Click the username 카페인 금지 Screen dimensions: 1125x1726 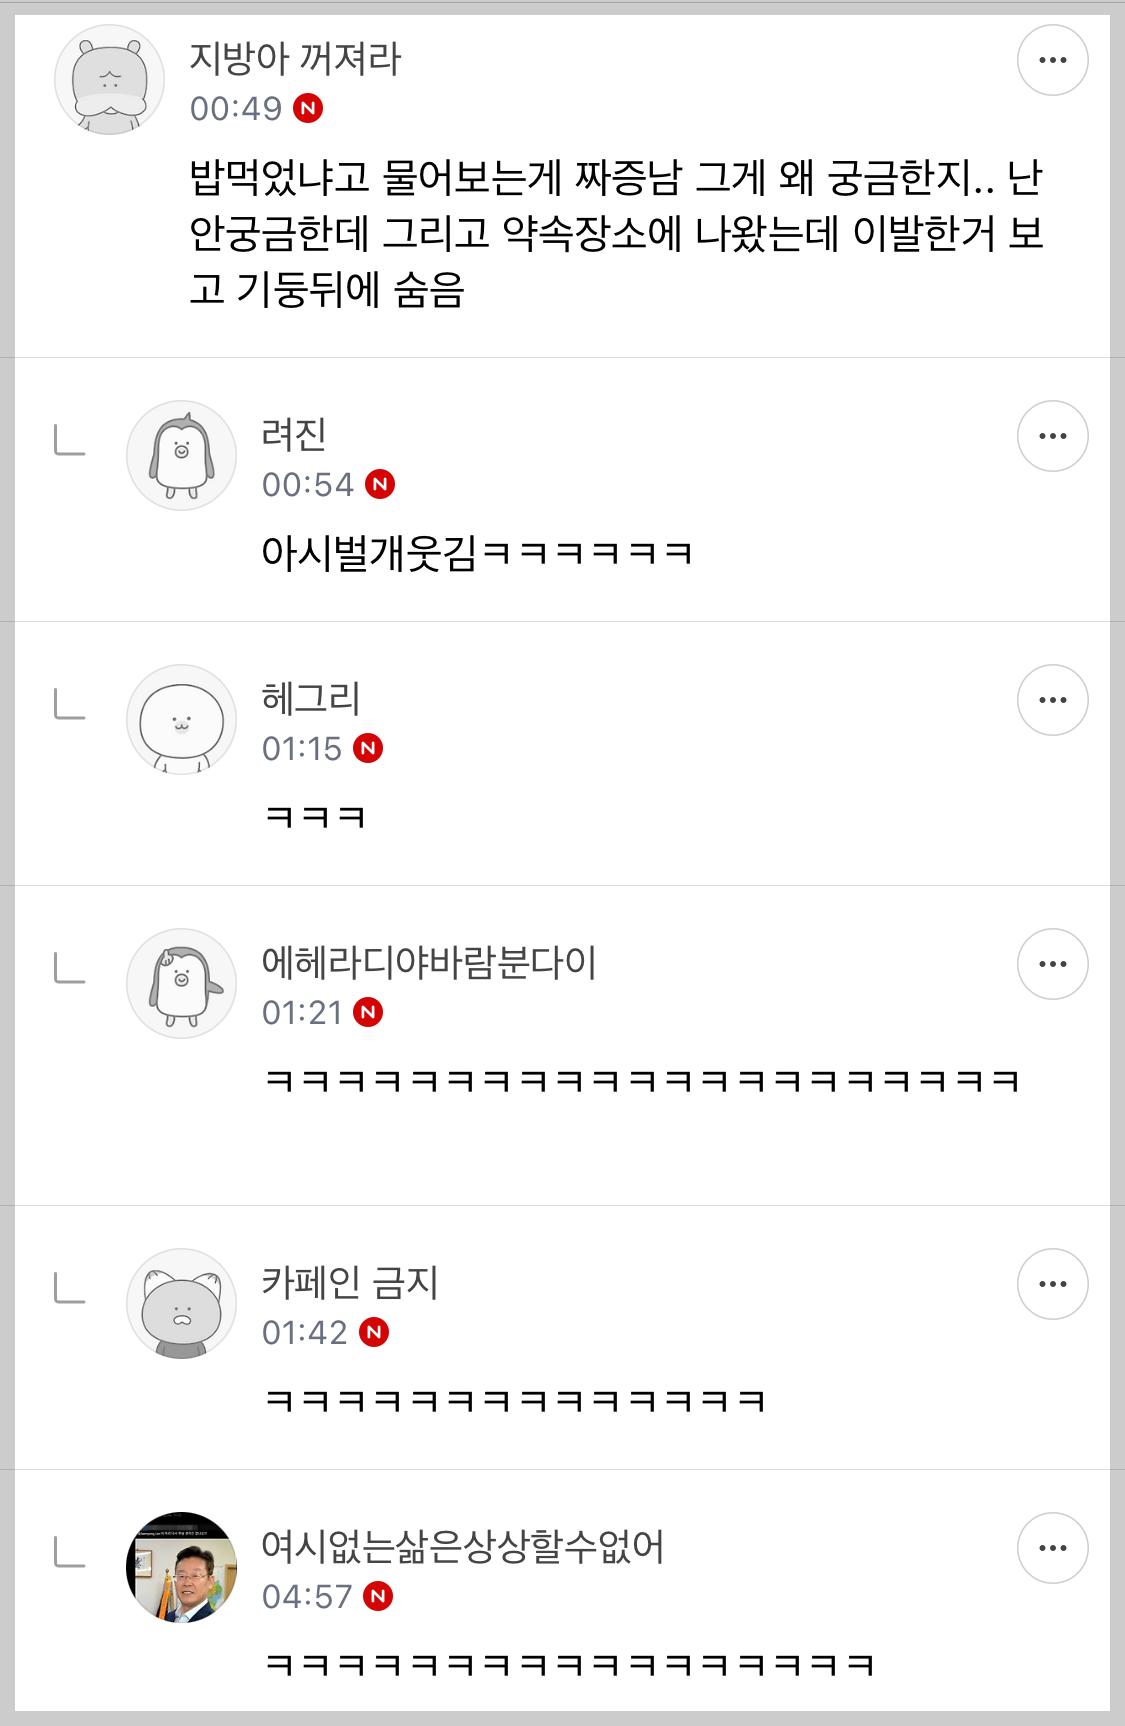(350, 1283)
